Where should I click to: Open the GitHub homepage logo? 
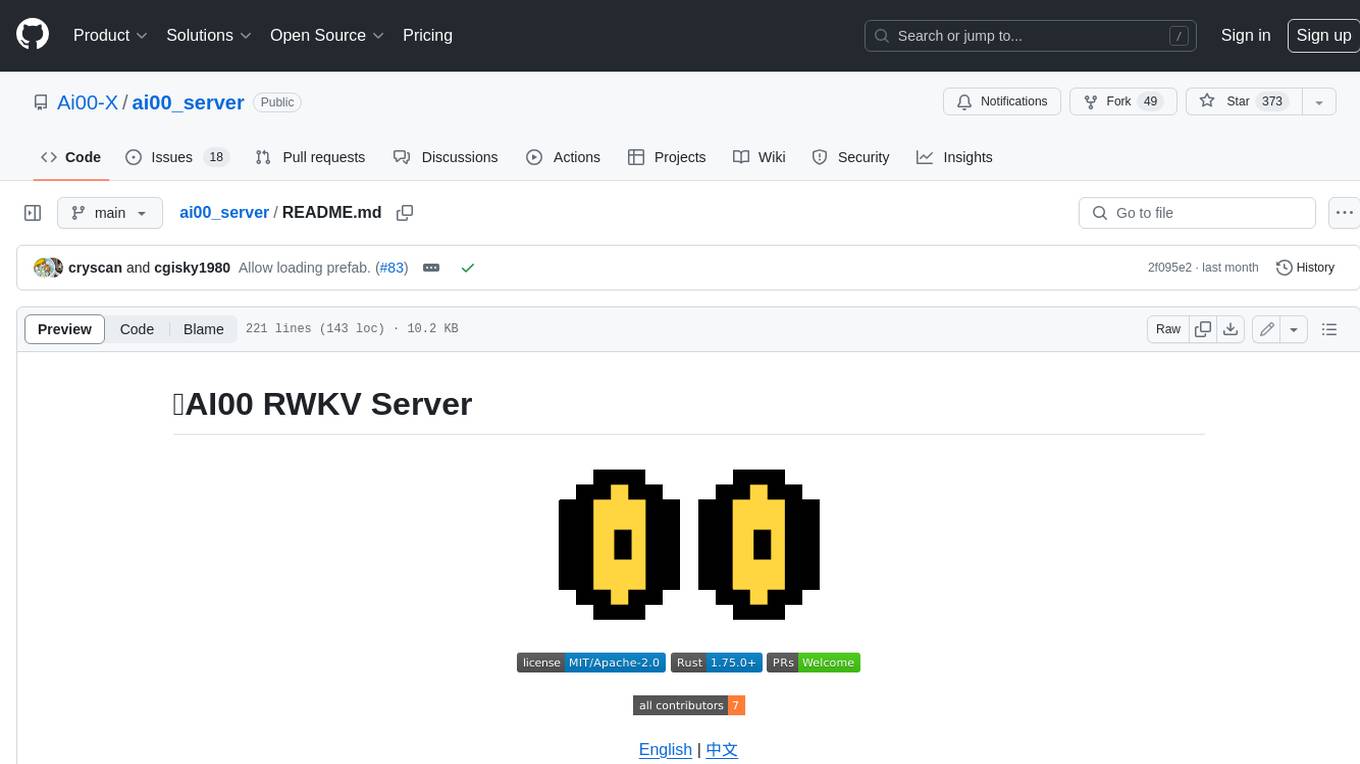(32, 35)
